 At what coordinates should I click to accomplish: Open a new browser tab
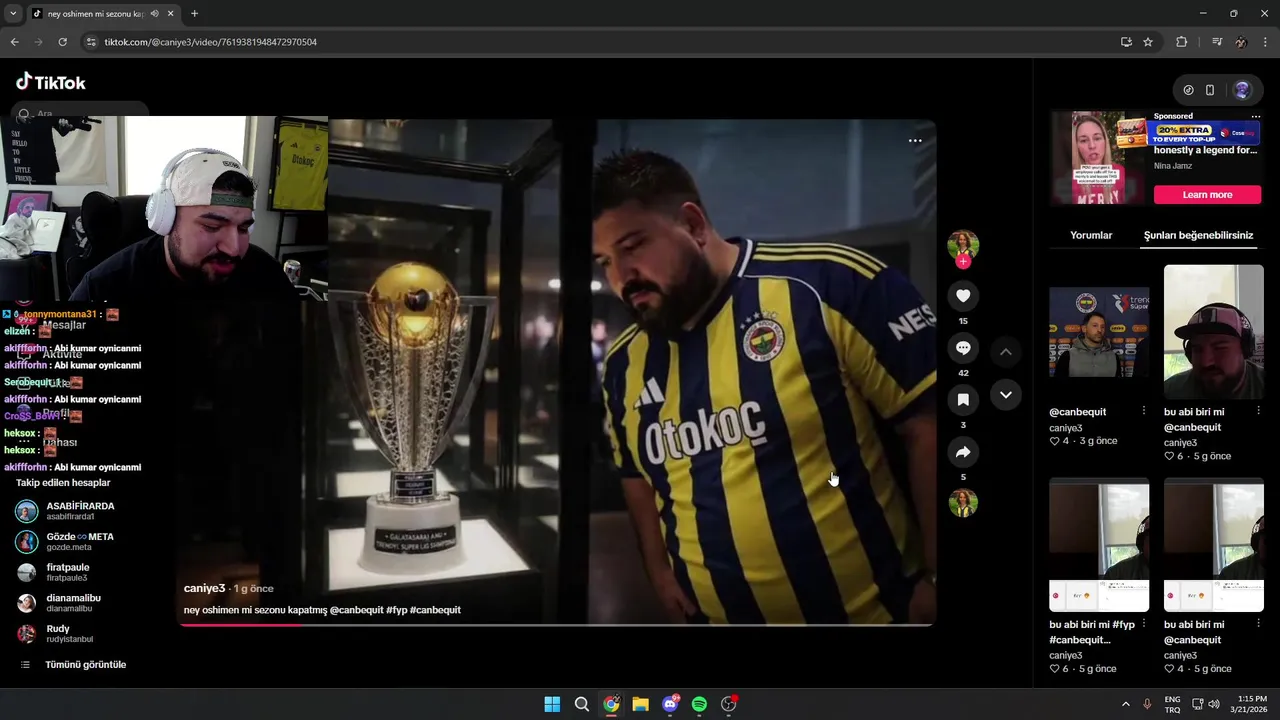194,14
